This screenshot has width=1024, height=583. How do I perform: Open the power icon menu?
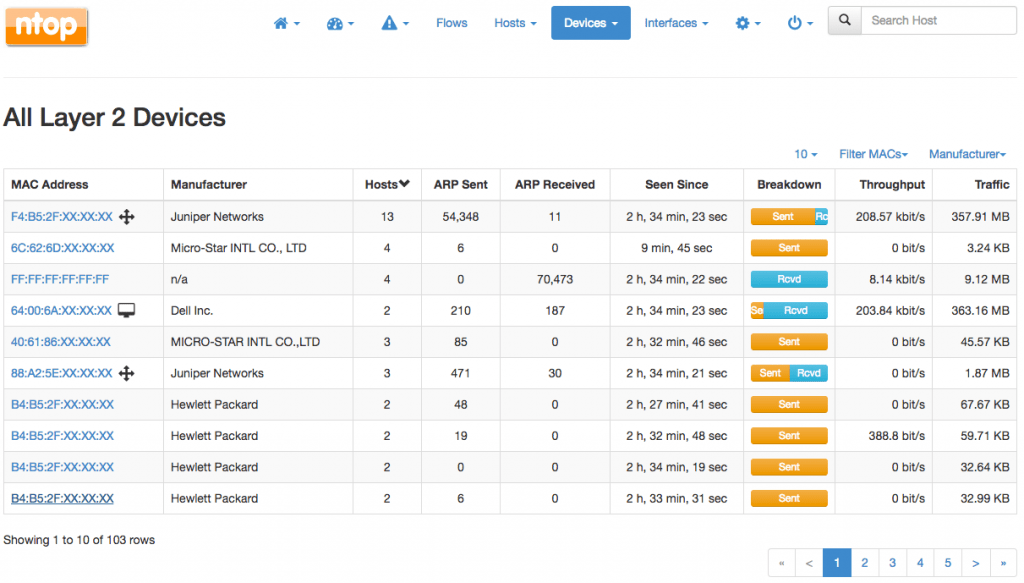click(x=800, y=23)
